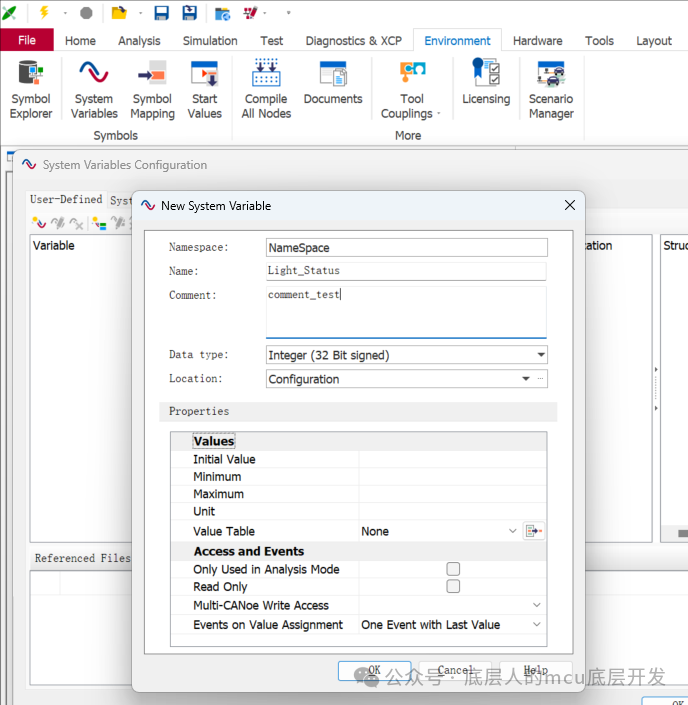Toggle Only Used in Analysis Mode checkbox
The image size is (688, 705).
point(453,569)
